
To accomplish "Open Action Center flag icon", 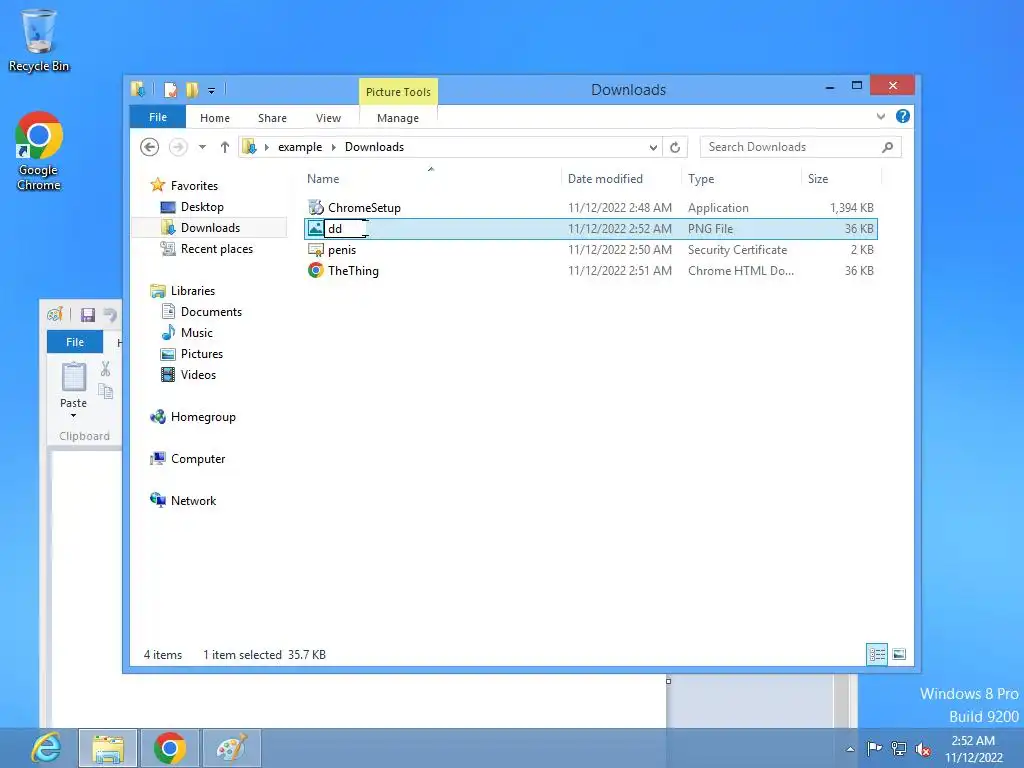I will [874, 748].
